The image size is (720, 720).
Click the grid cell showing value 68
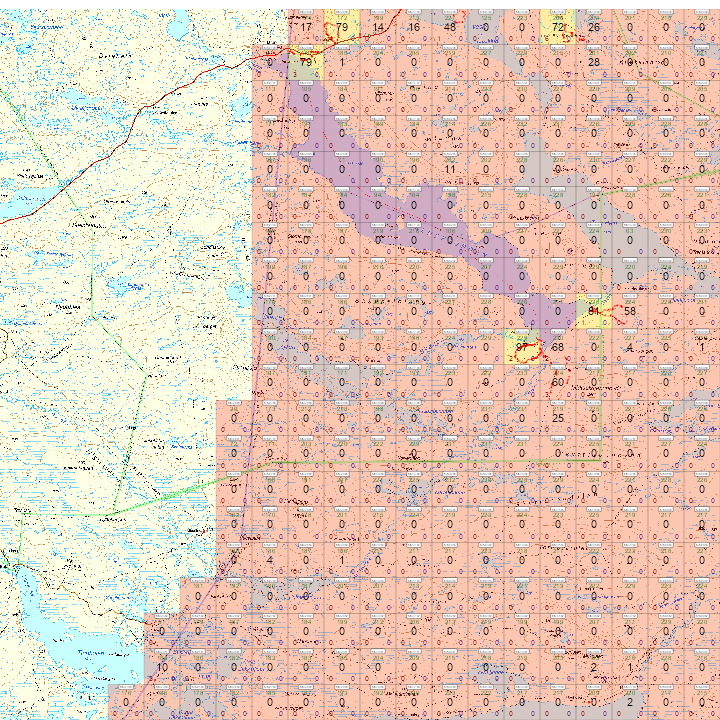point(558,347)
